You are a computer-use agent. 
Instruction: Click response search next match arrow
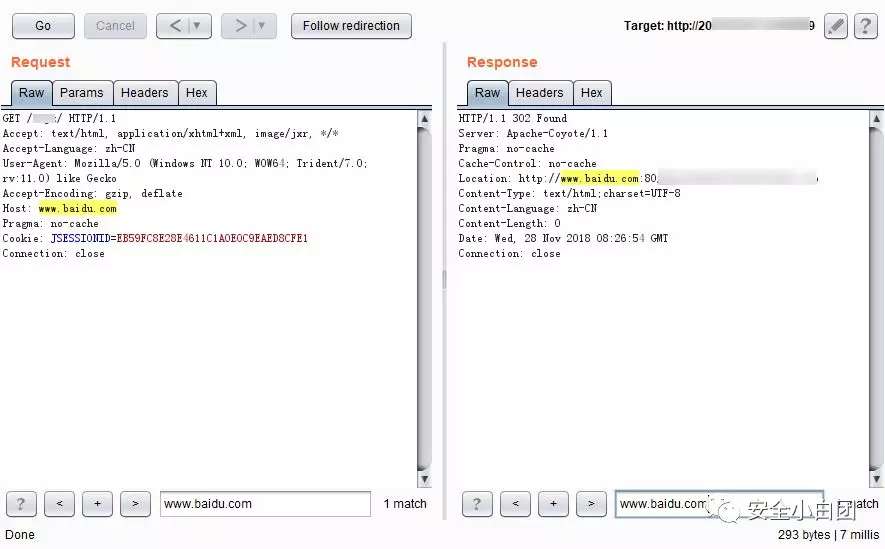pyautogui.click(x=591, y=504)
